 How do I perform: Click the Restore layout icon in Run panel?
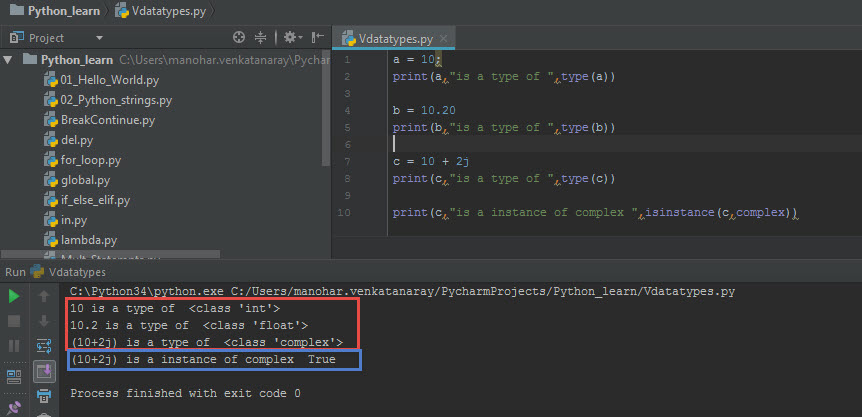pos(14,376)
